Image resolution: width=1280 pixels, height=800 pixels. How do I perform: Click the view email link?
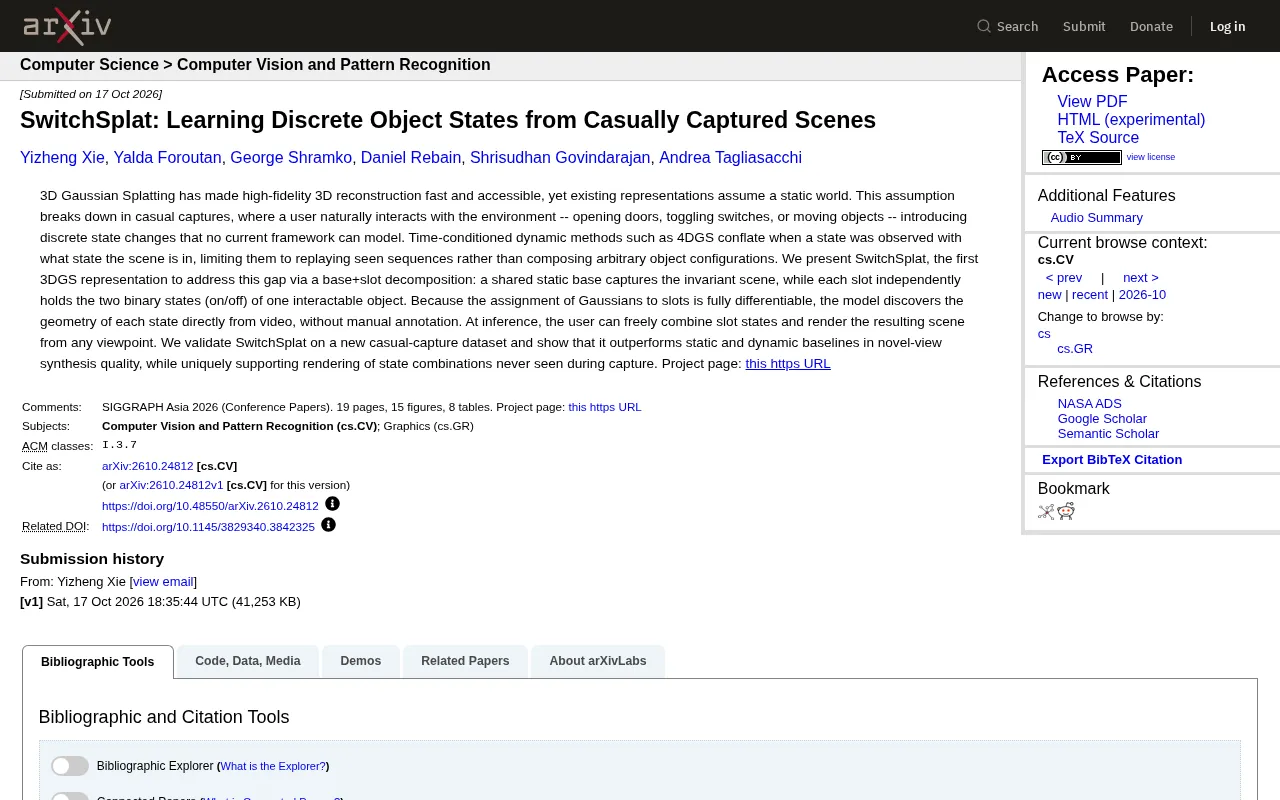(x=164, y=582)
